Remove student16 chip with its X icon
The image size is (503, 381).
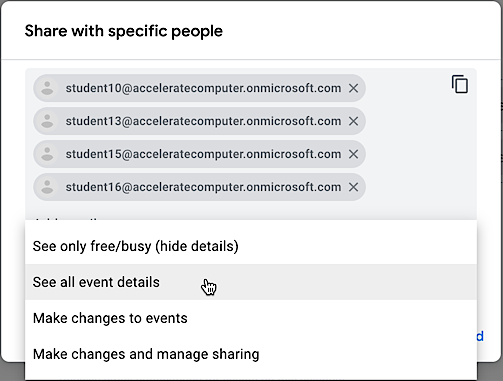[x=353, y=187]
